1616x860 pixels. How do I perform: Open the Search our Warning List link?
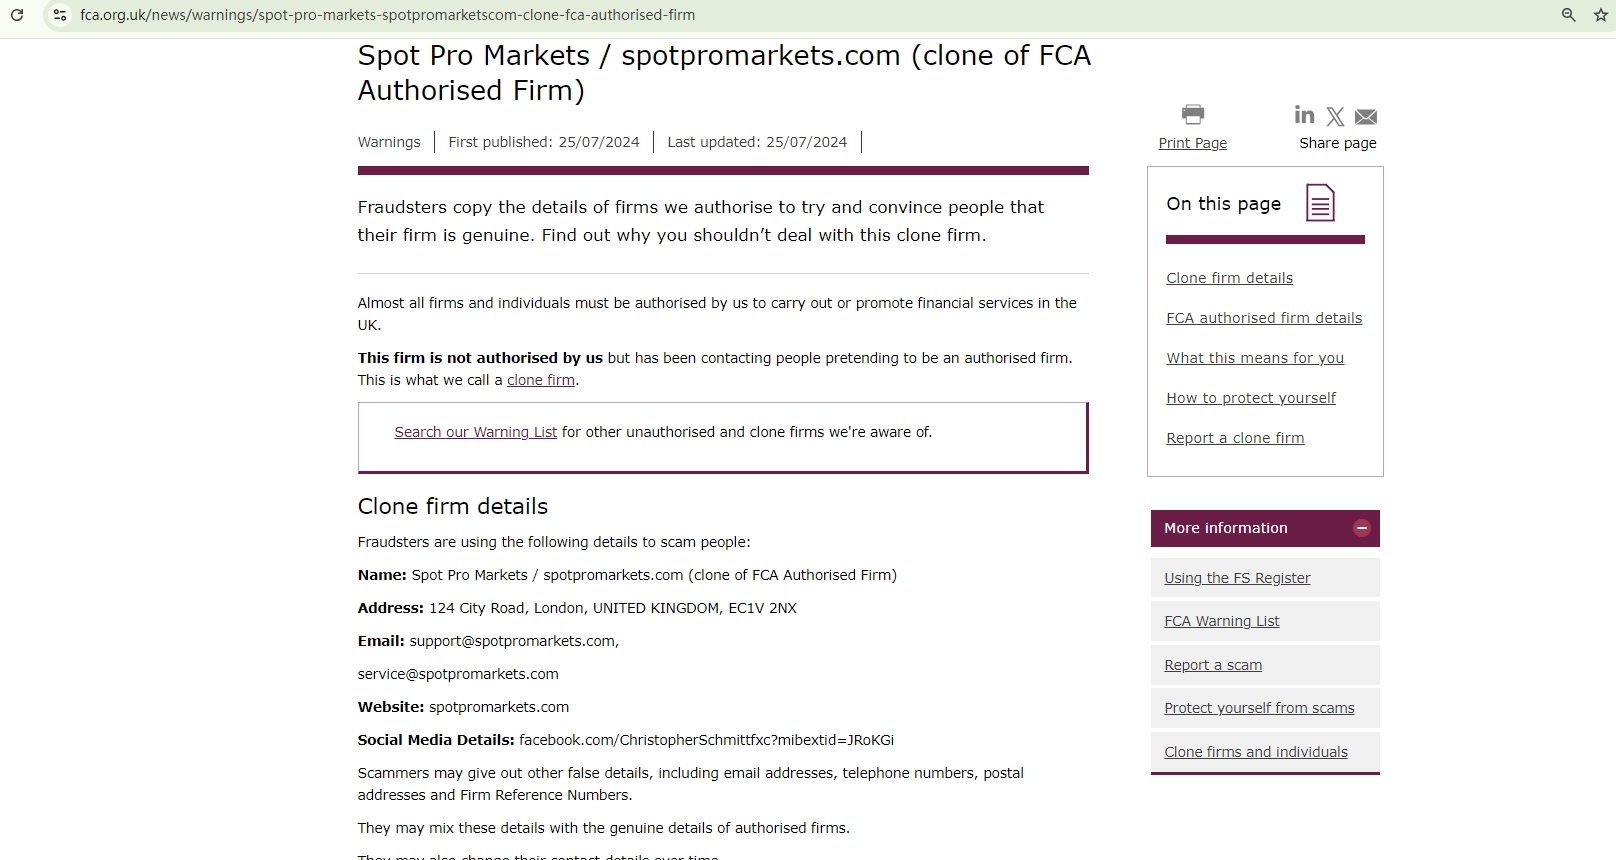[x=475, y=432]
